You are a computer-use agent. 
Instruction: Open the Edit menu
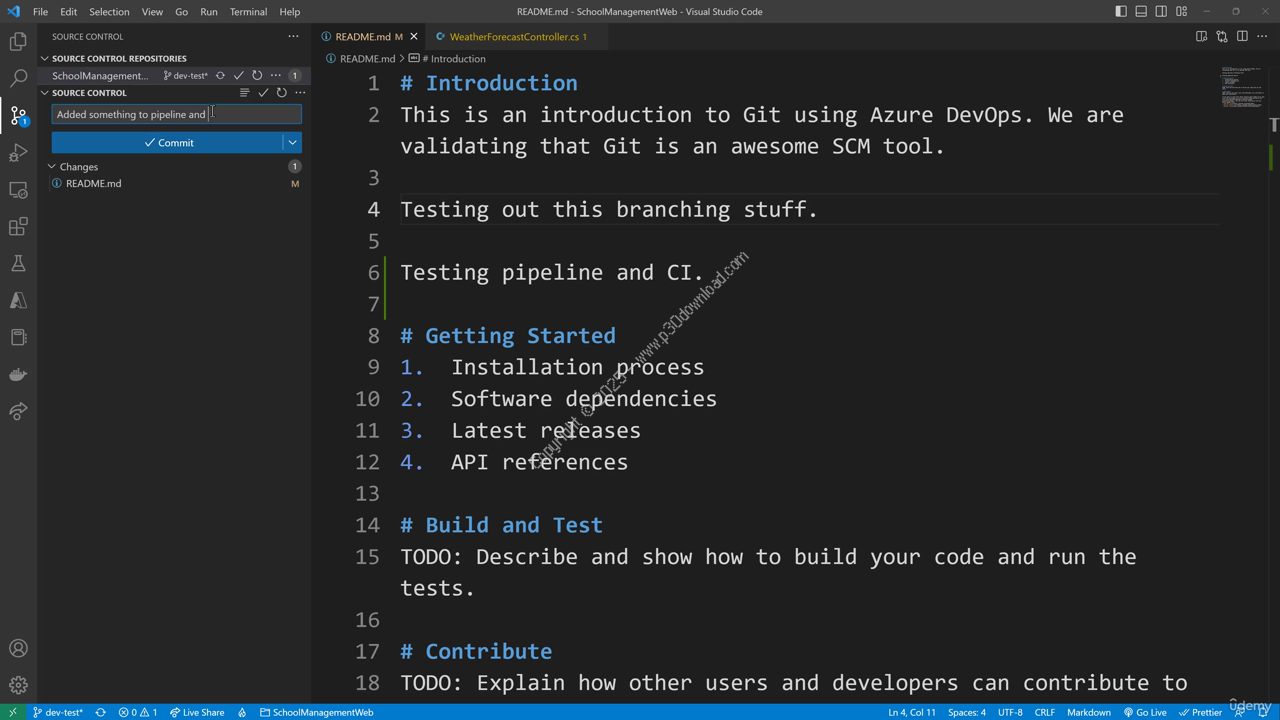pyautogui.click(x=68, y=11)
